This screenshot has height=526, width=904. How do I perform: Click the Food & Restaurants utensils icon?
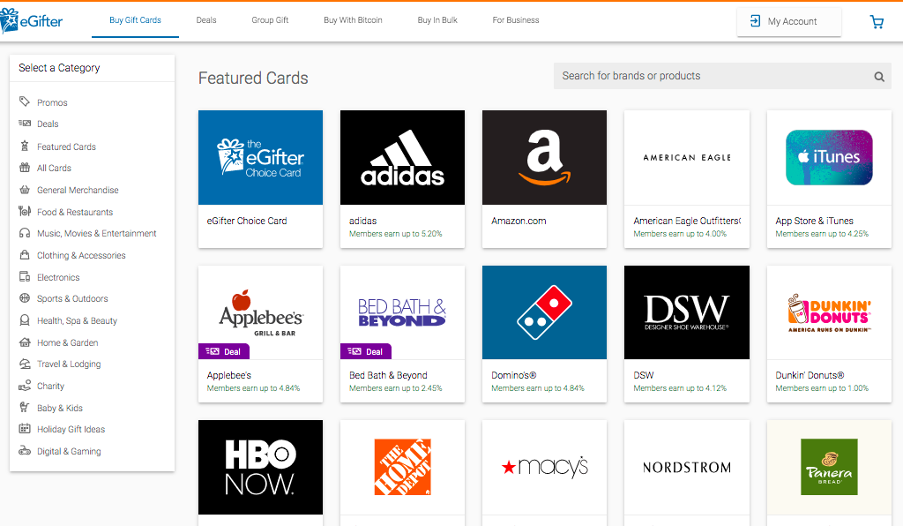pyautogui.click(x=24, y=211)
